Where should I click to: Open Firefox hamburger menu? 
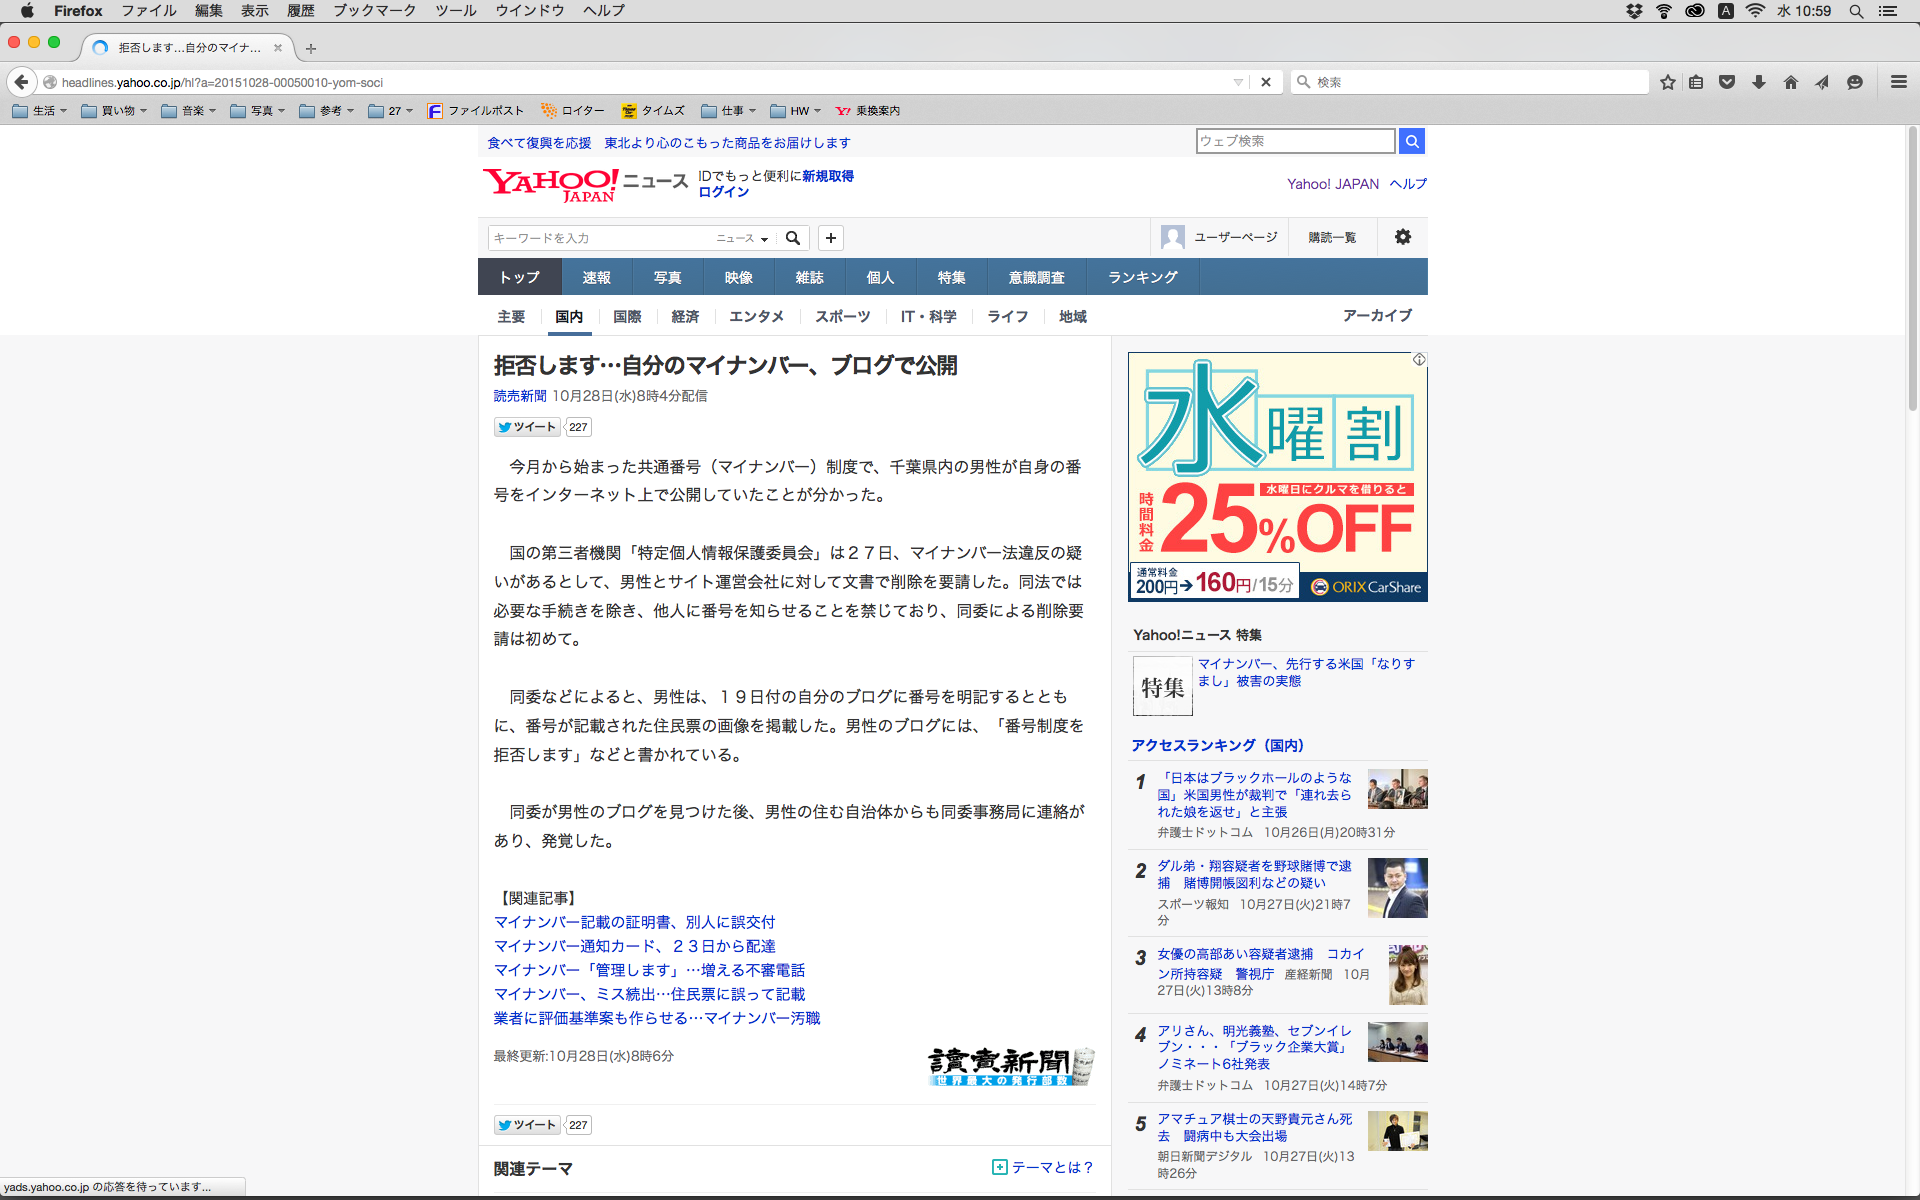1899,82
